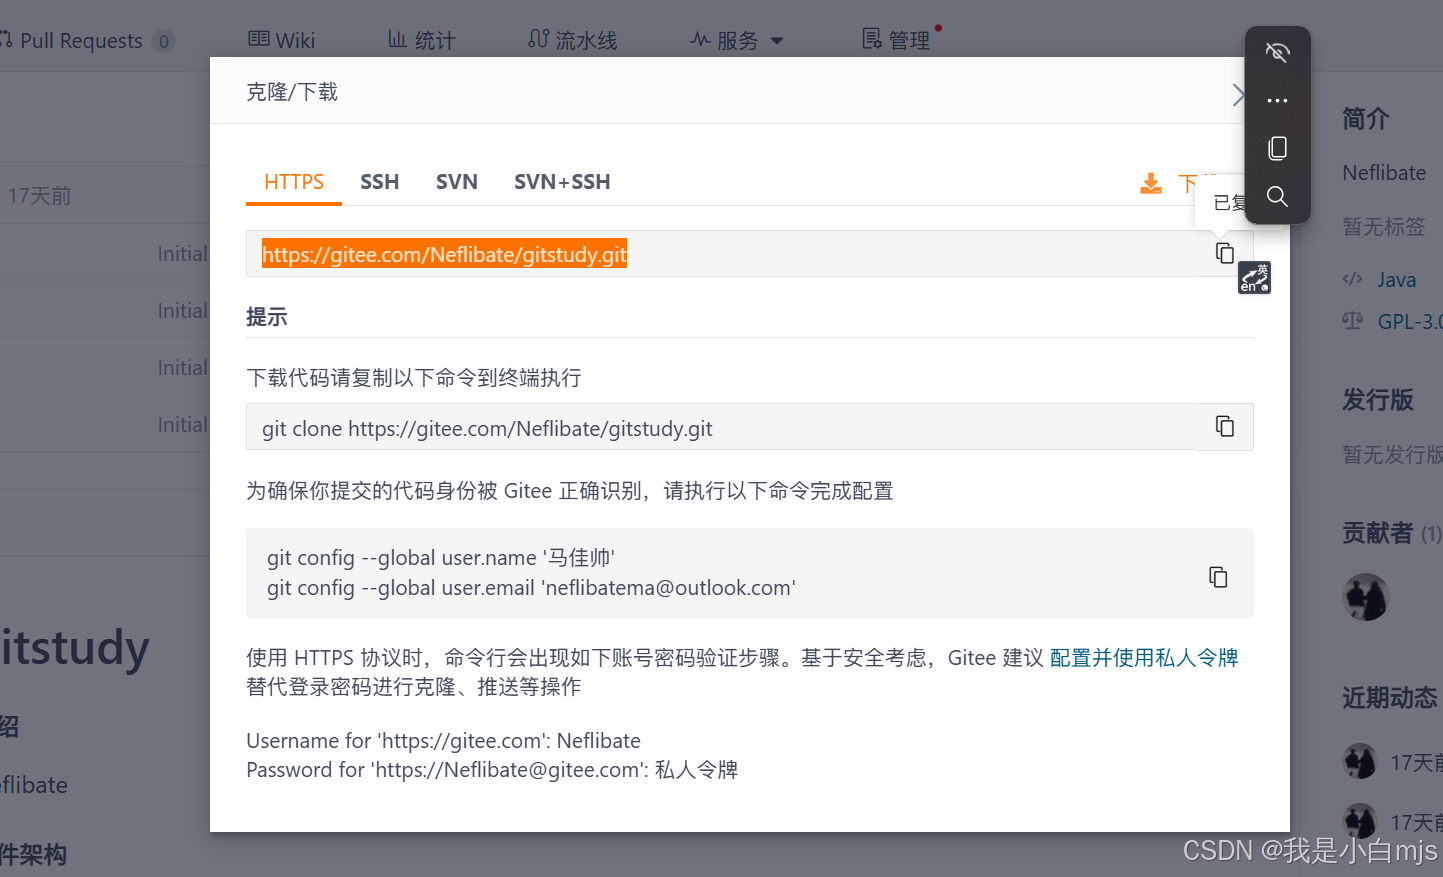Close the clone/download dialog

pos(1238,95)
